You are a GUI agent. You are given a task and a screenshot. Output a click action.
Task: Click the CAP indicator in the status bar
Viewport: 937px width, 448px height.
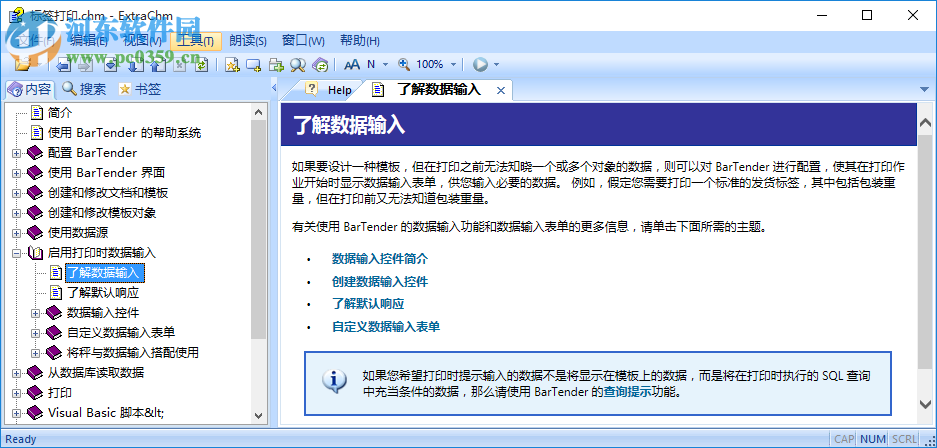point(844,439)
